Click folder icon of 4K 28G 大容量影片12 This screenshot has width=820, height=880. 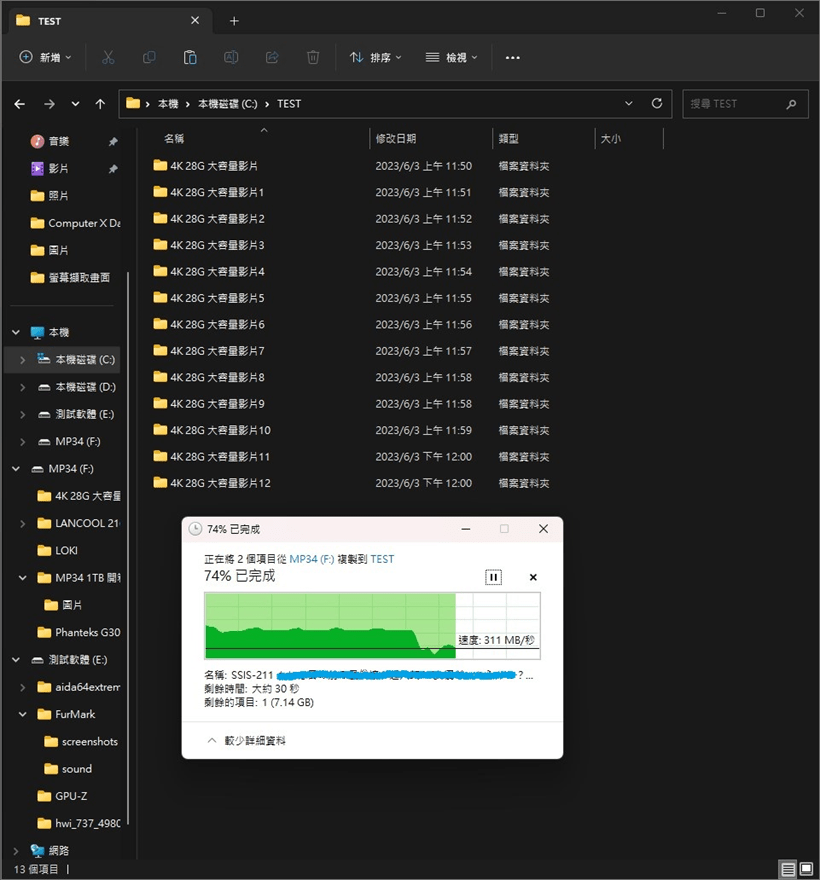(x=160, y=483)
